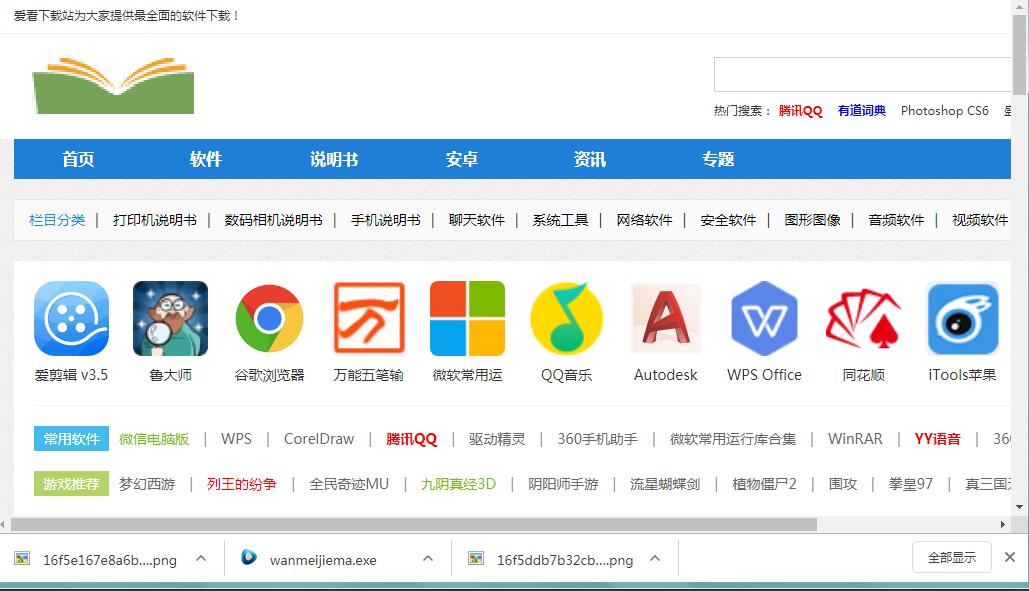Click the 微信电脑版 link
Image resolution: width=1029 pixels, height=591 pixels.
coord(154,439)
